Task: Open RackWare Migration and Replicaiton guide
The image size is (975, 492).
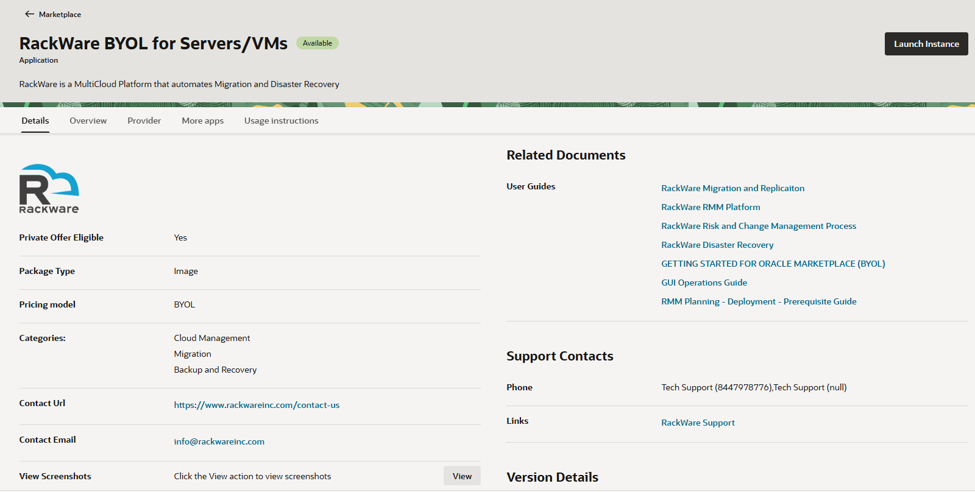Action: [x=732, y=188]
